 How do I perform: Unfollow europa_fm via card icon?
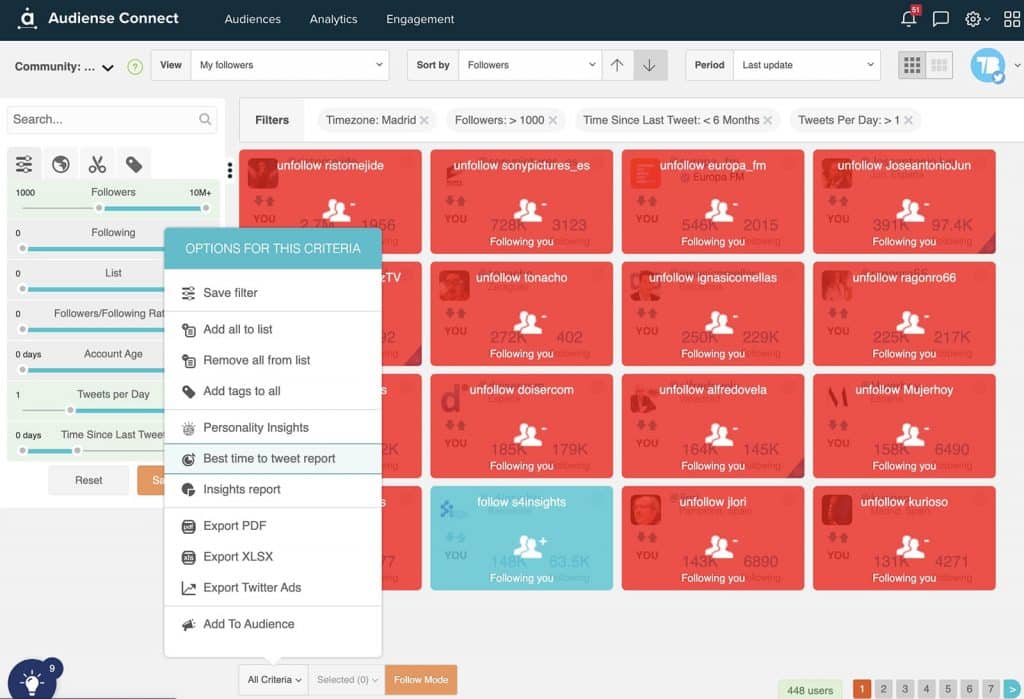coord(721,210)
